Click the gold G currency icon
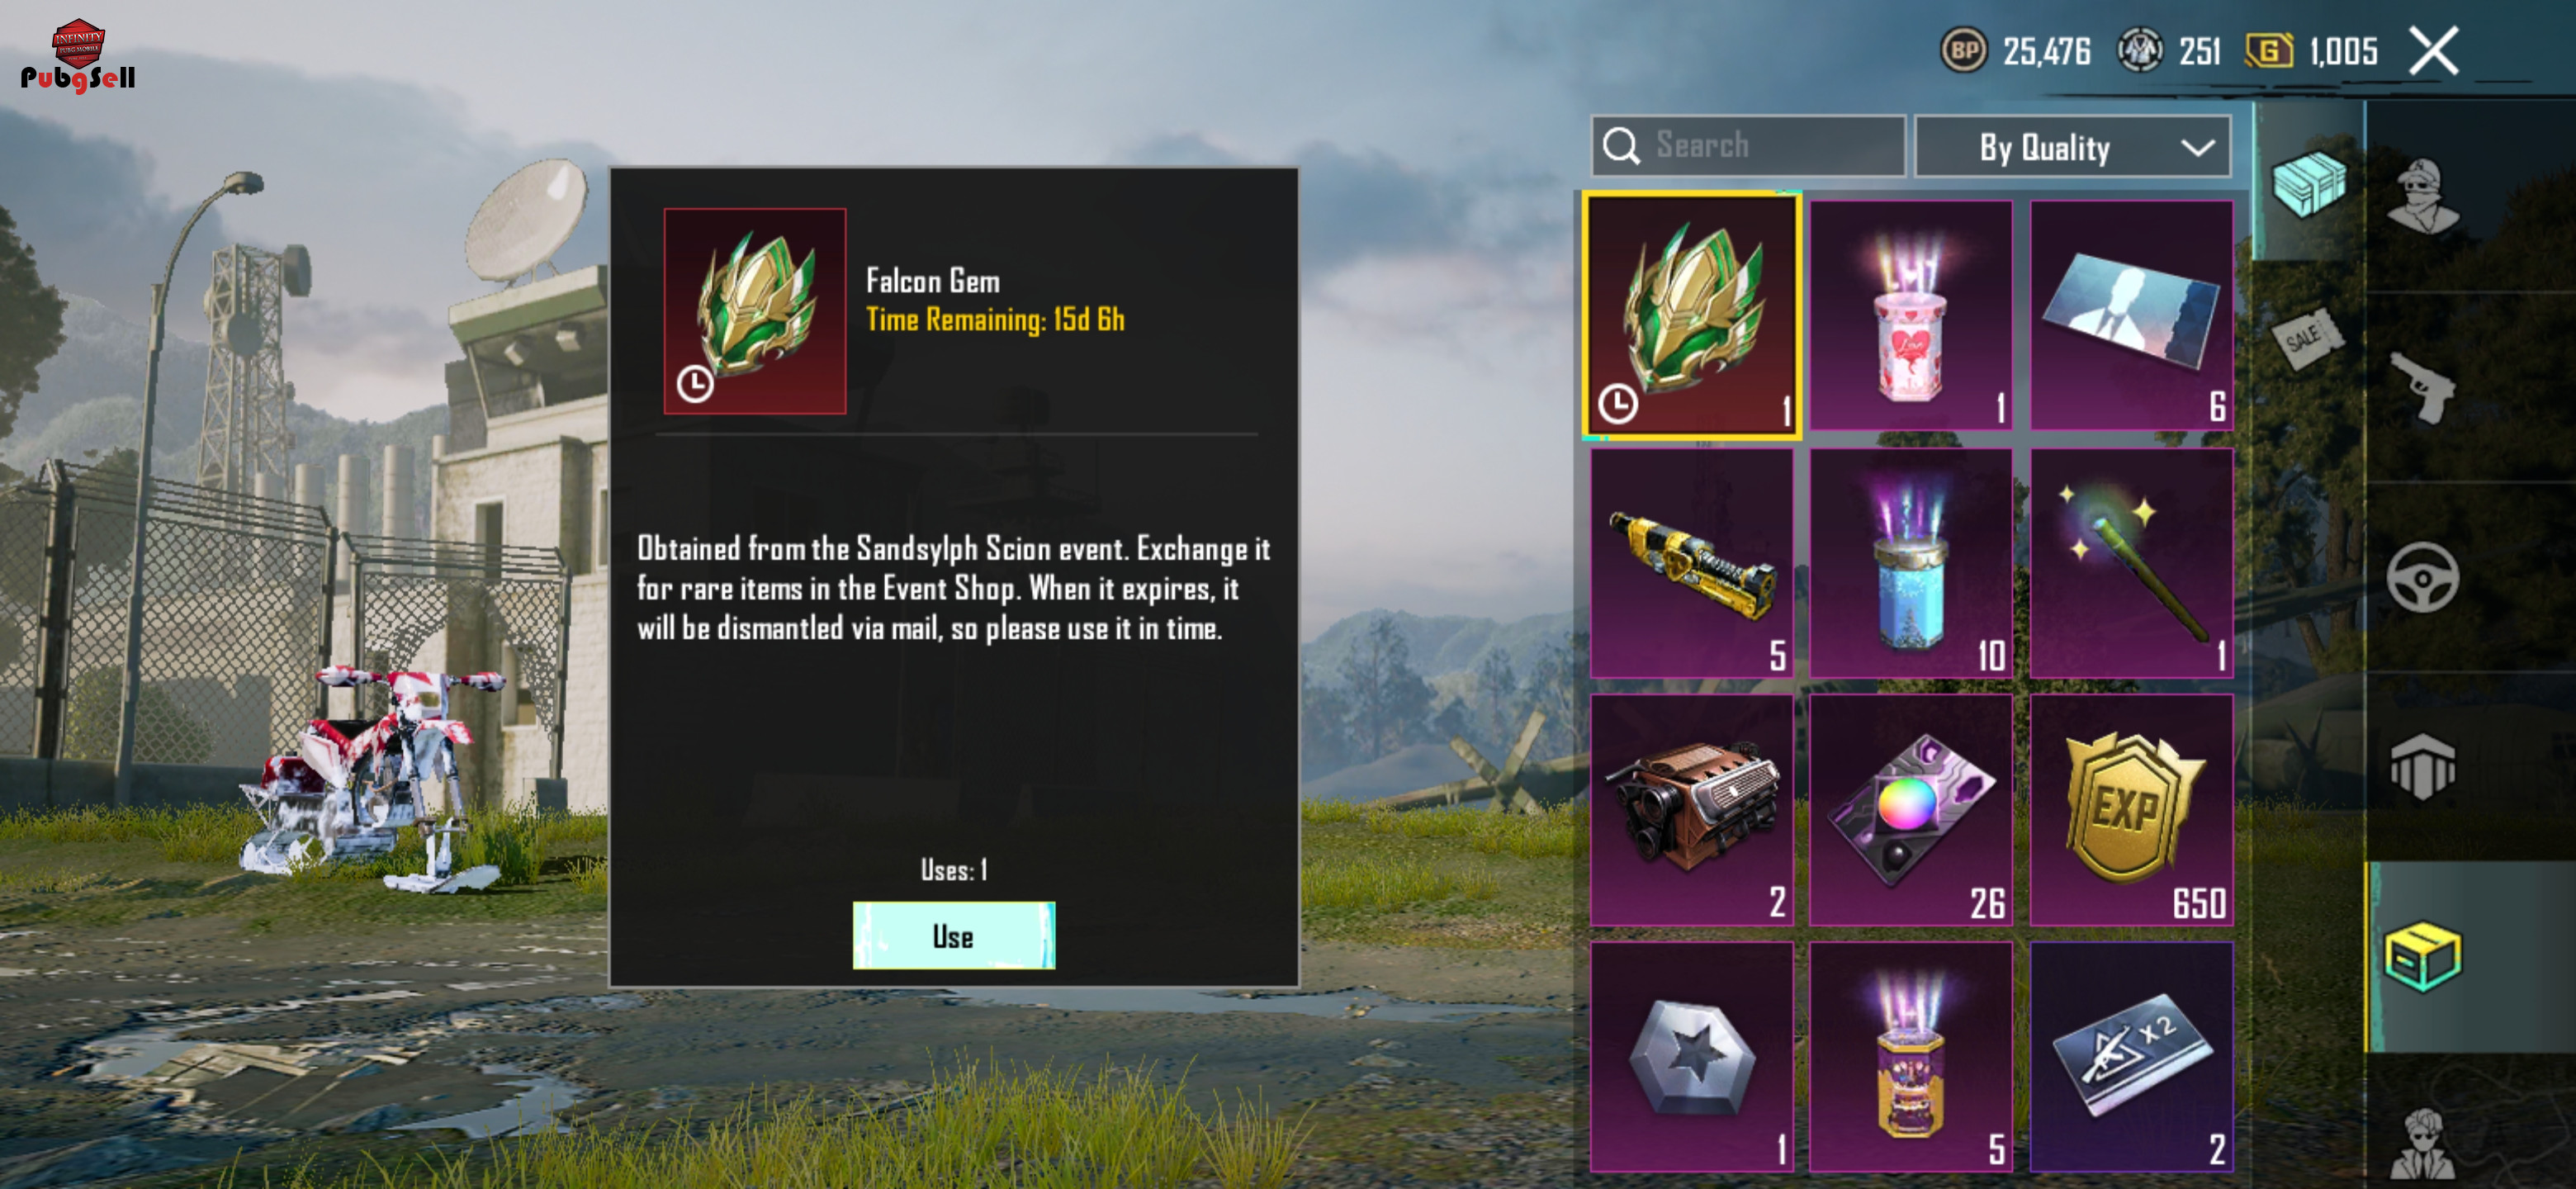Viewport: 2576px width, 1189px height. click(x=2270, y=50)
